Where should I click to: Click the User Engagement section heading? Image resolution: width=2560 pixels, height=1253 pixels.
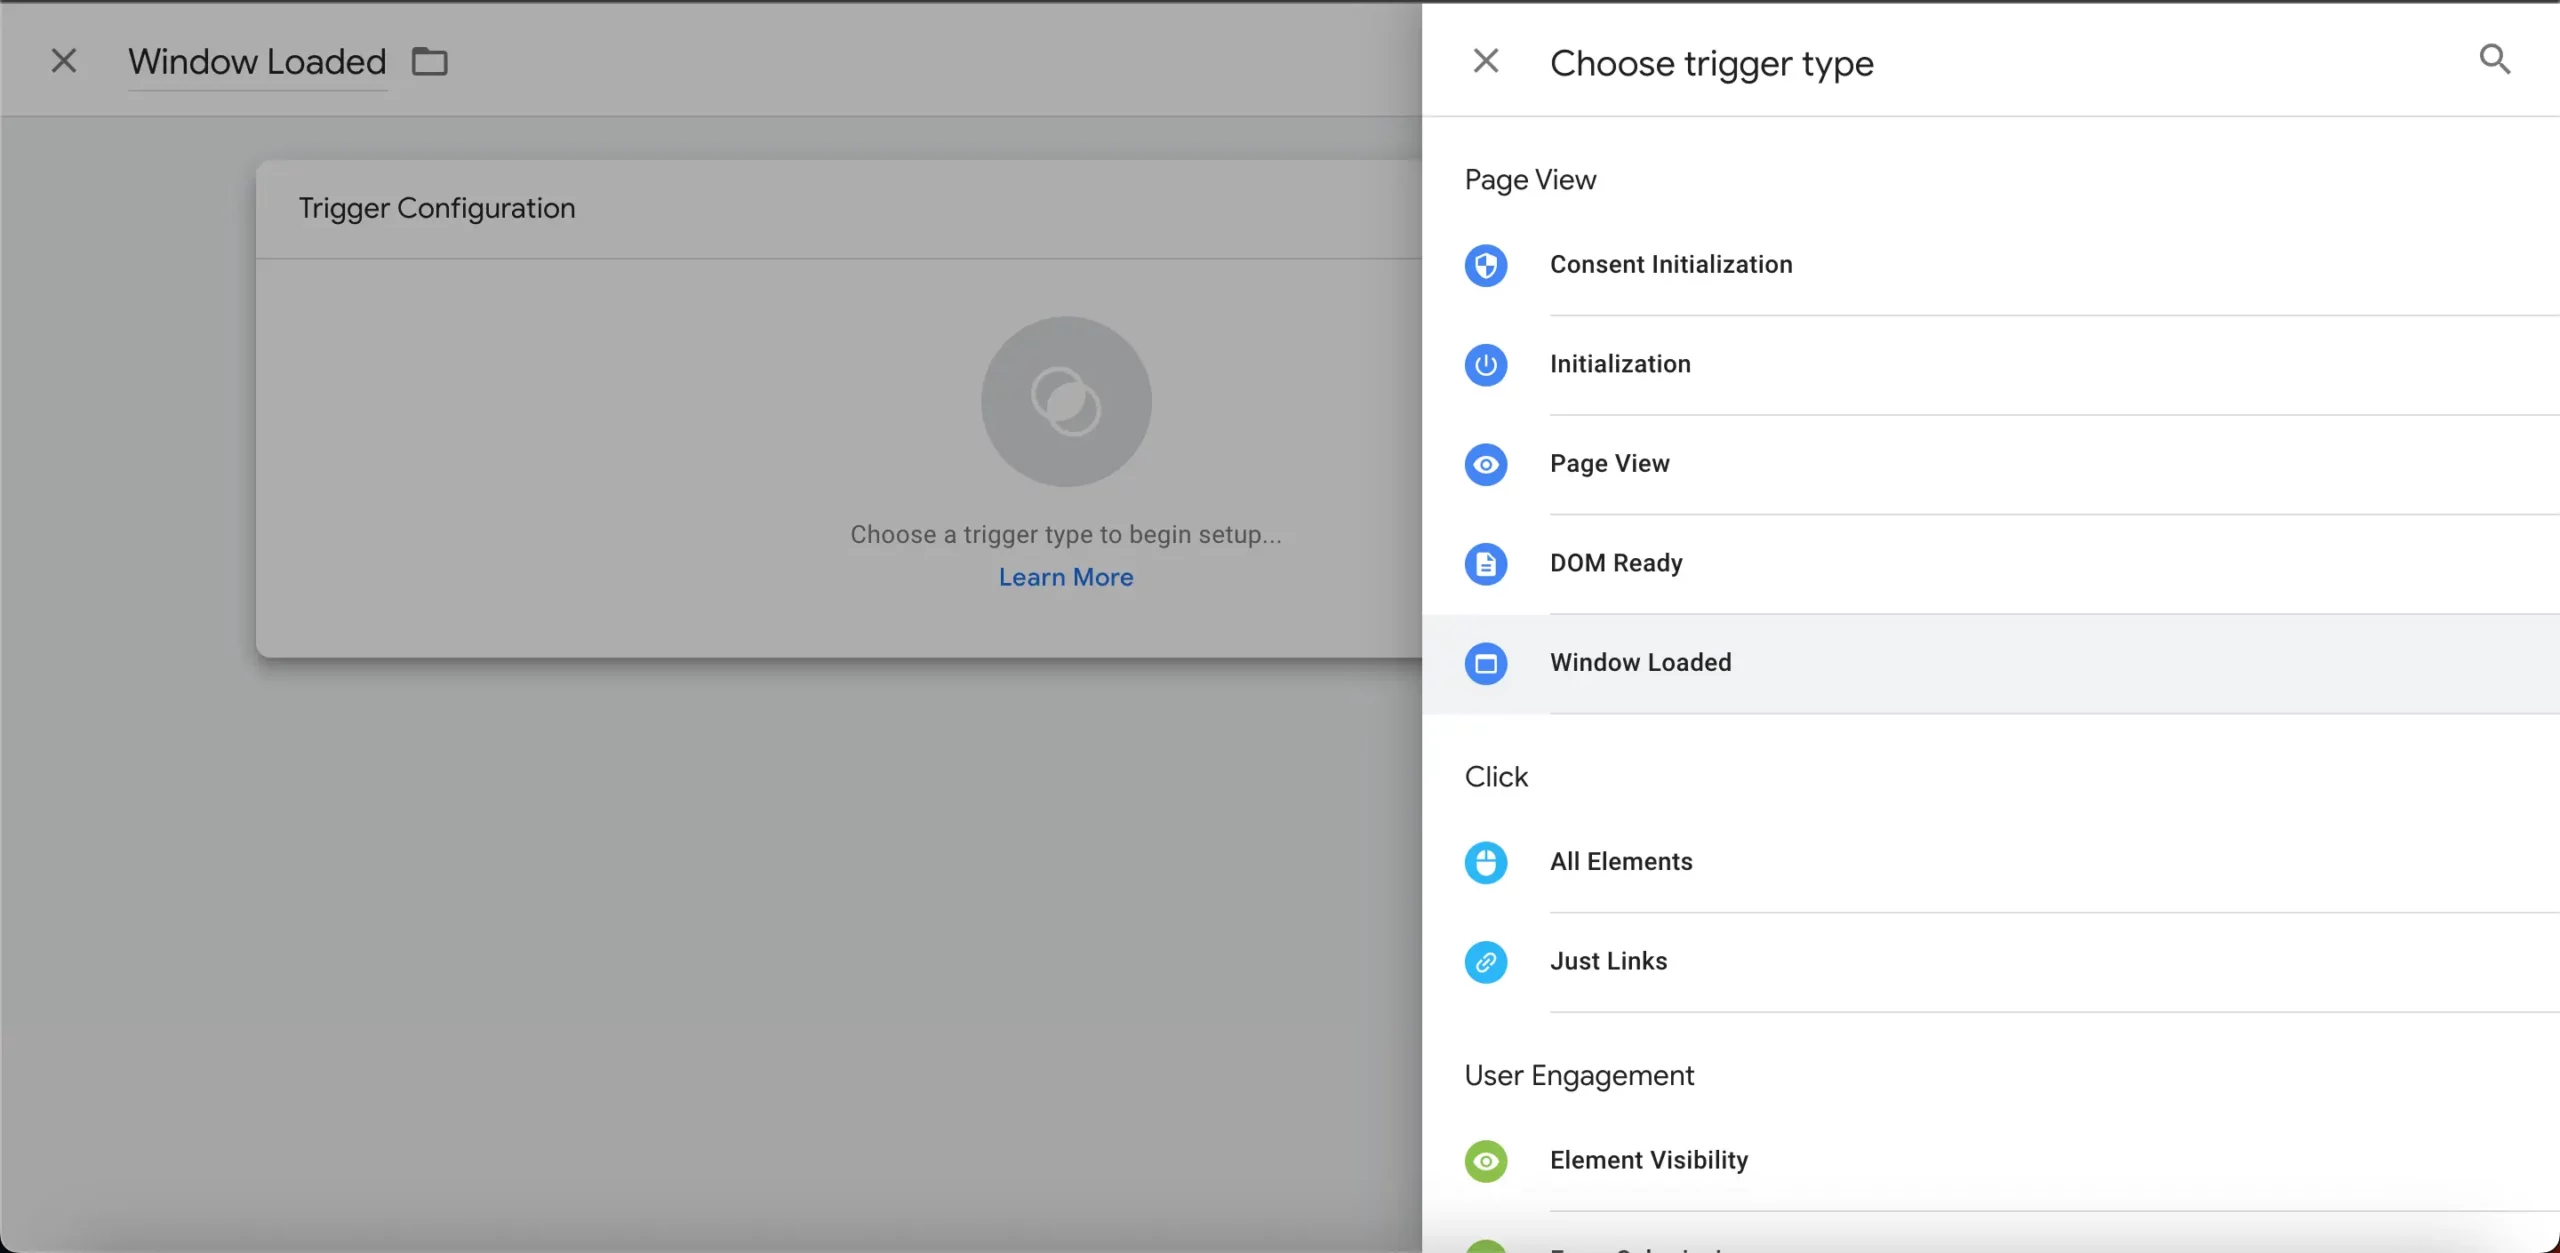tap(1579, 1076)
